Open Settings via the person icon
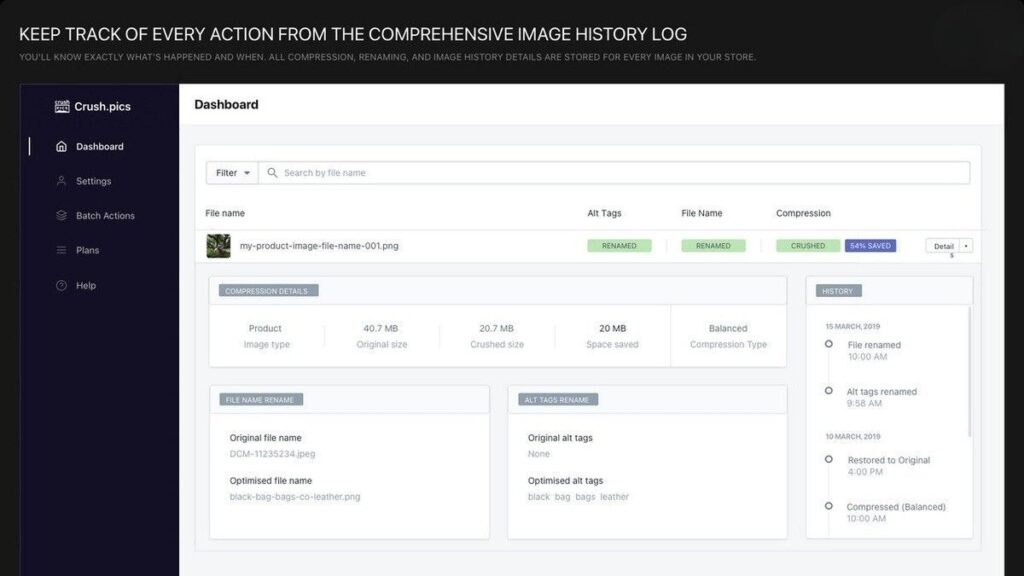Screen dimensions: 1024x576 point(61,181)
